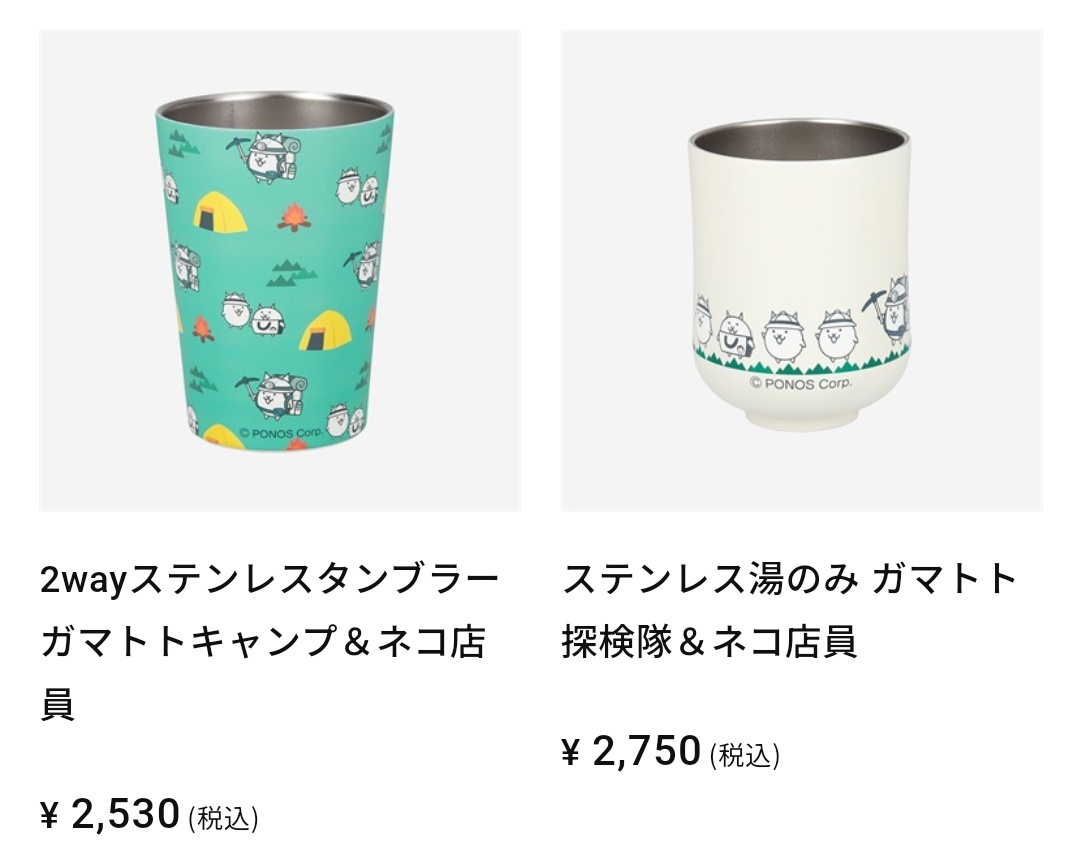Click 税込 label beside the 2,750 price
The height and width of the screenshot is (865, 1080).
pos(744,755)
